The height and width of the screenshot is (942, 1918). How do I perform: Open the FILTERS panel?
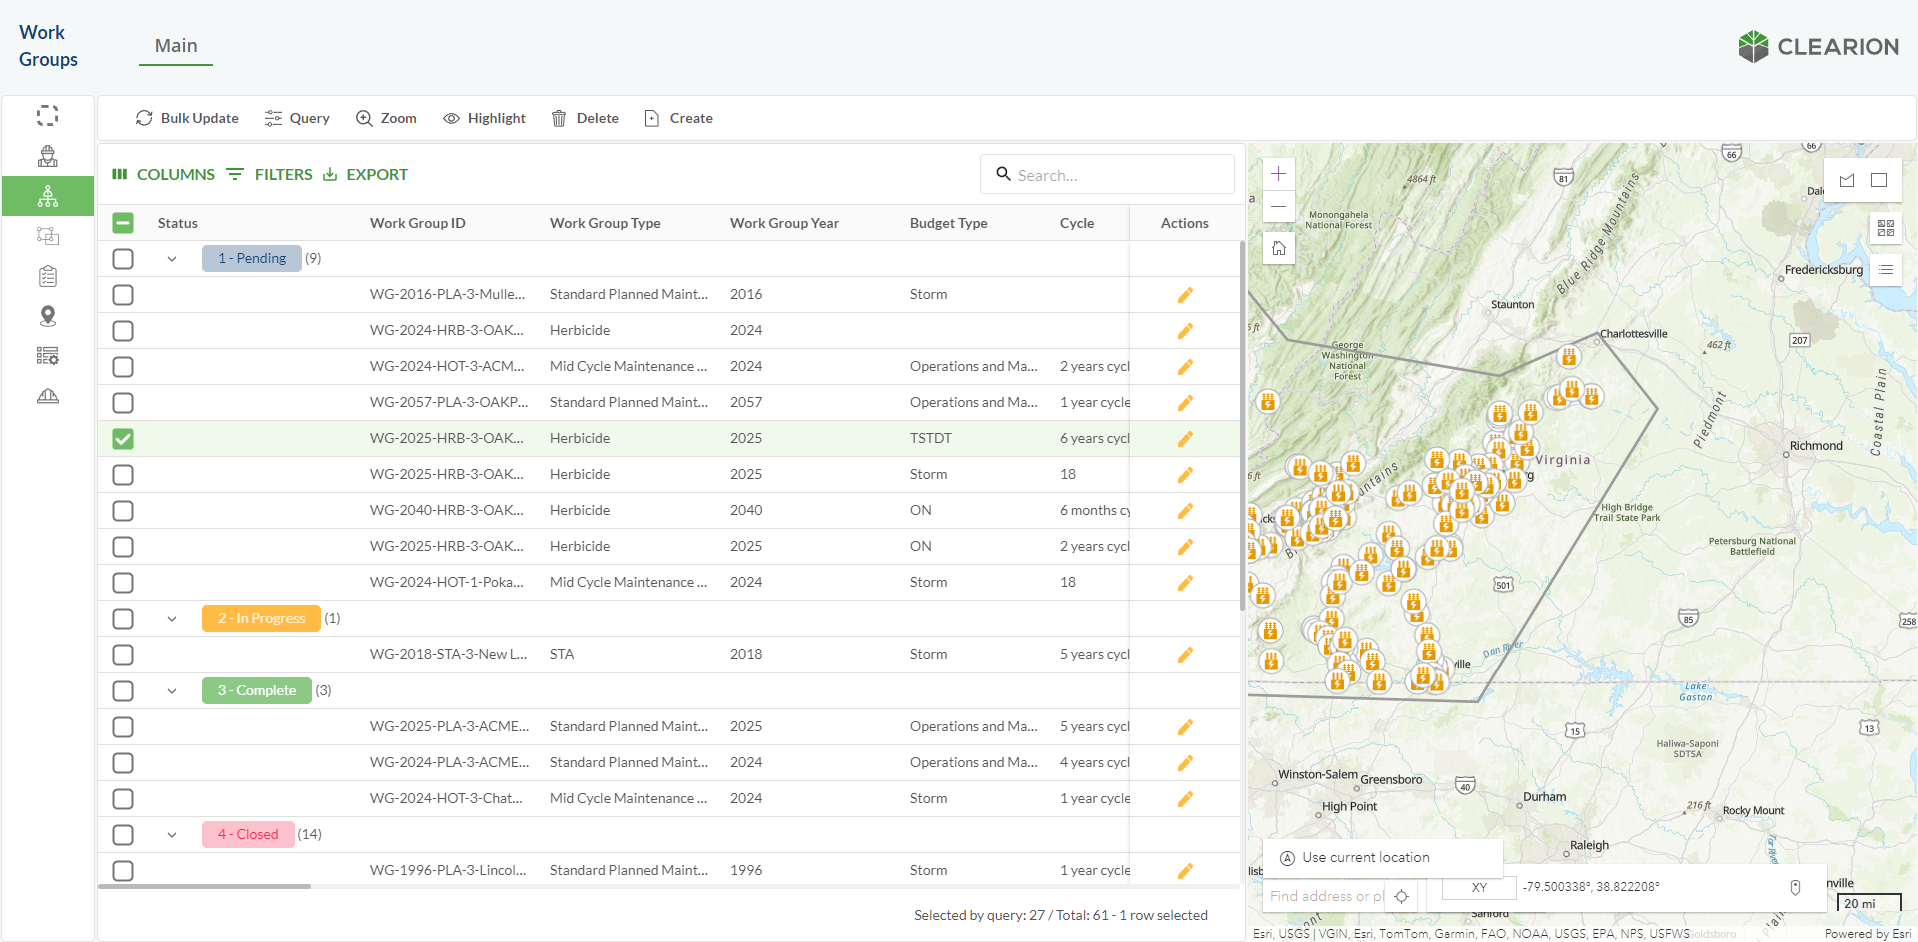click(270, 174)
